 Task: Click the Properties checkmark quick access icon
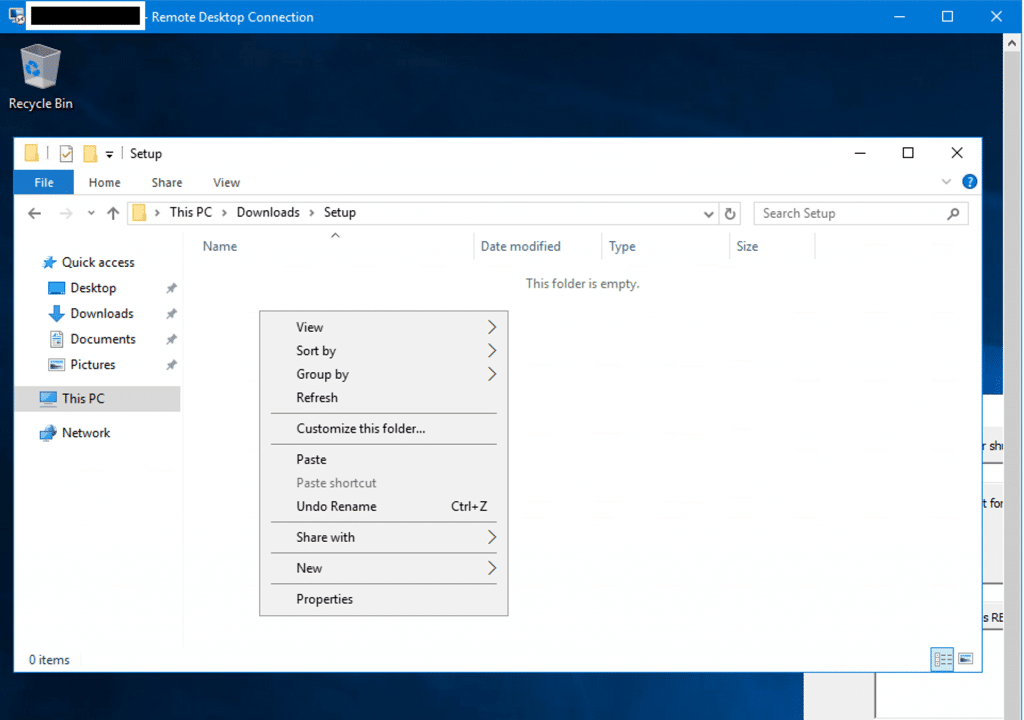tap(66, 153)
